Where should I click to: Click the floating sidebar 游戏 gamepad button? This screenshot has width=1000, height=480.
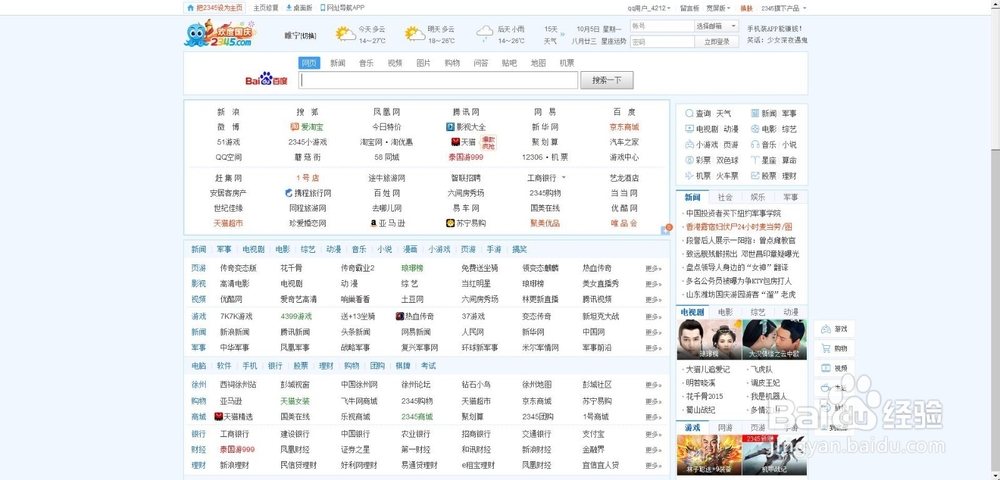(834, 329)
